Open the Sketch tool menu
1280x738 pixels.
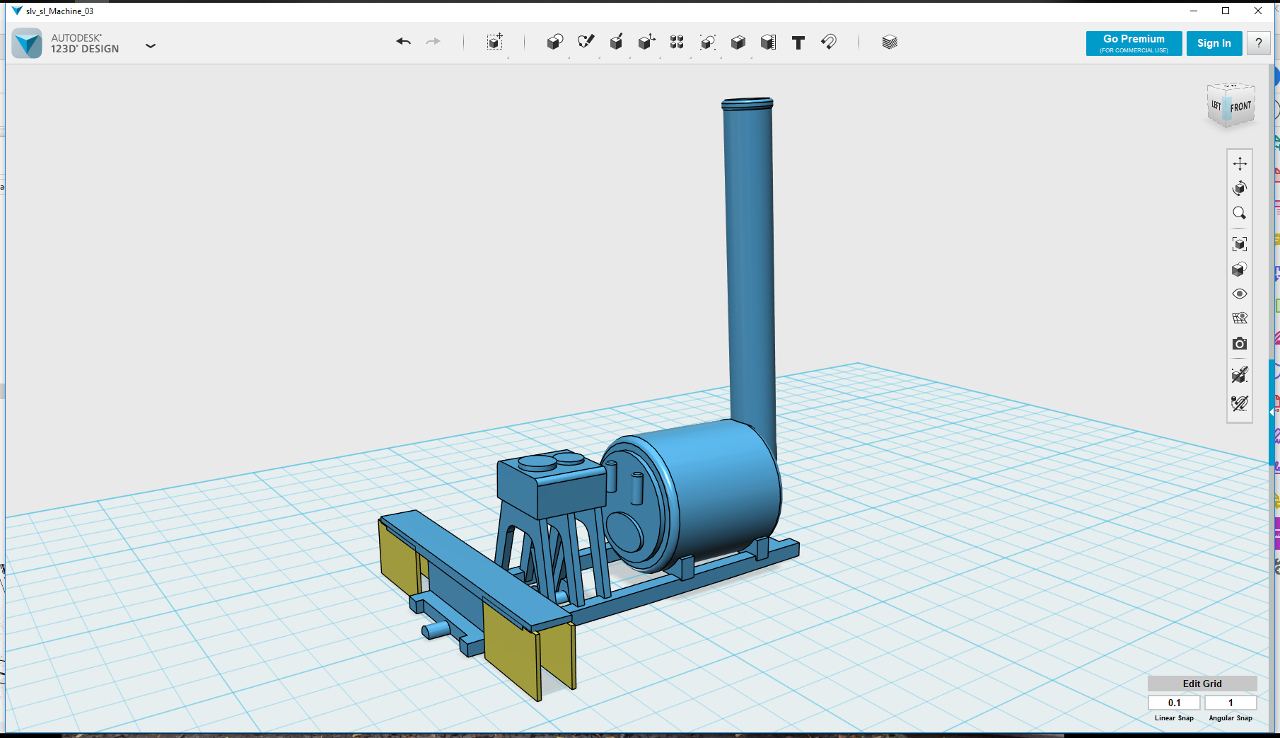click(586, 42)
